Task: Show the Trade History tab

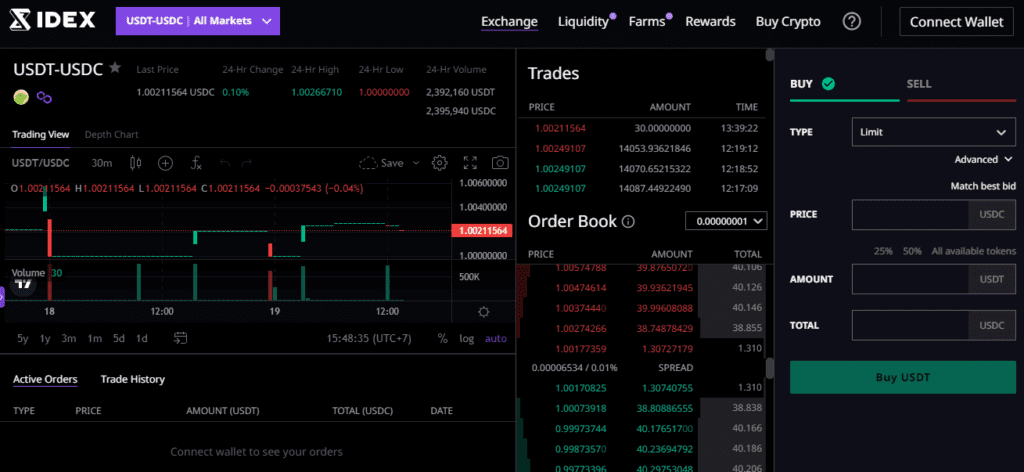Action: pos(133,379)
